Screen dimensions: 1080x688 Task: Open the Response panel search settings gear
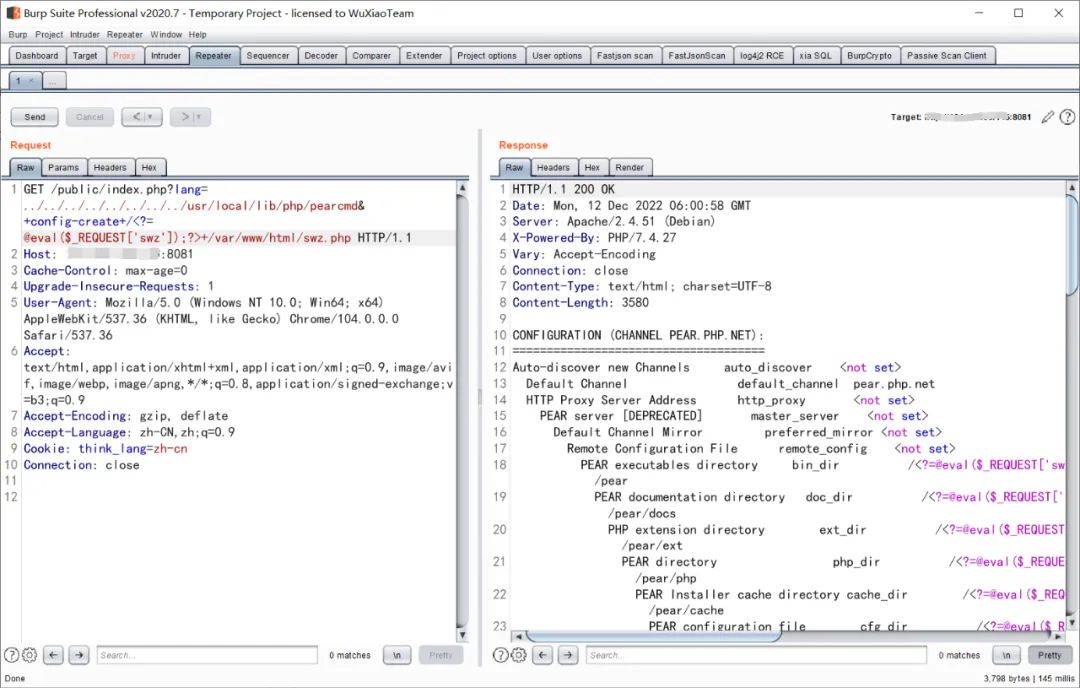(x=519, y=655)
